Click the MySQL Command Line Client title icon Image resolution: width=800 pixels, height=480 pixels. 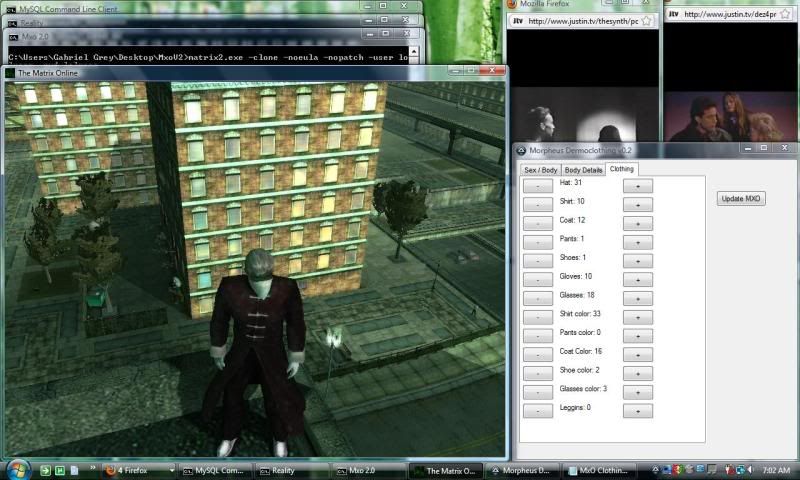(11, 9)
